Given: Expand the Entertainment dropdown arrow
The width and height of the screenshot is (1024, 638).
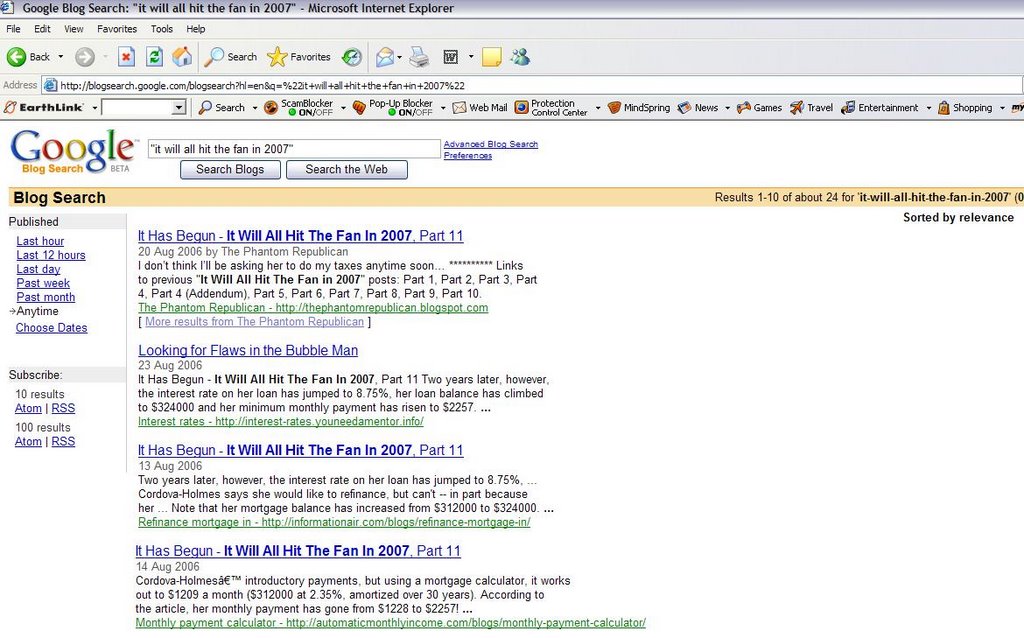Looking at the screenshot, I should point(929,108).
